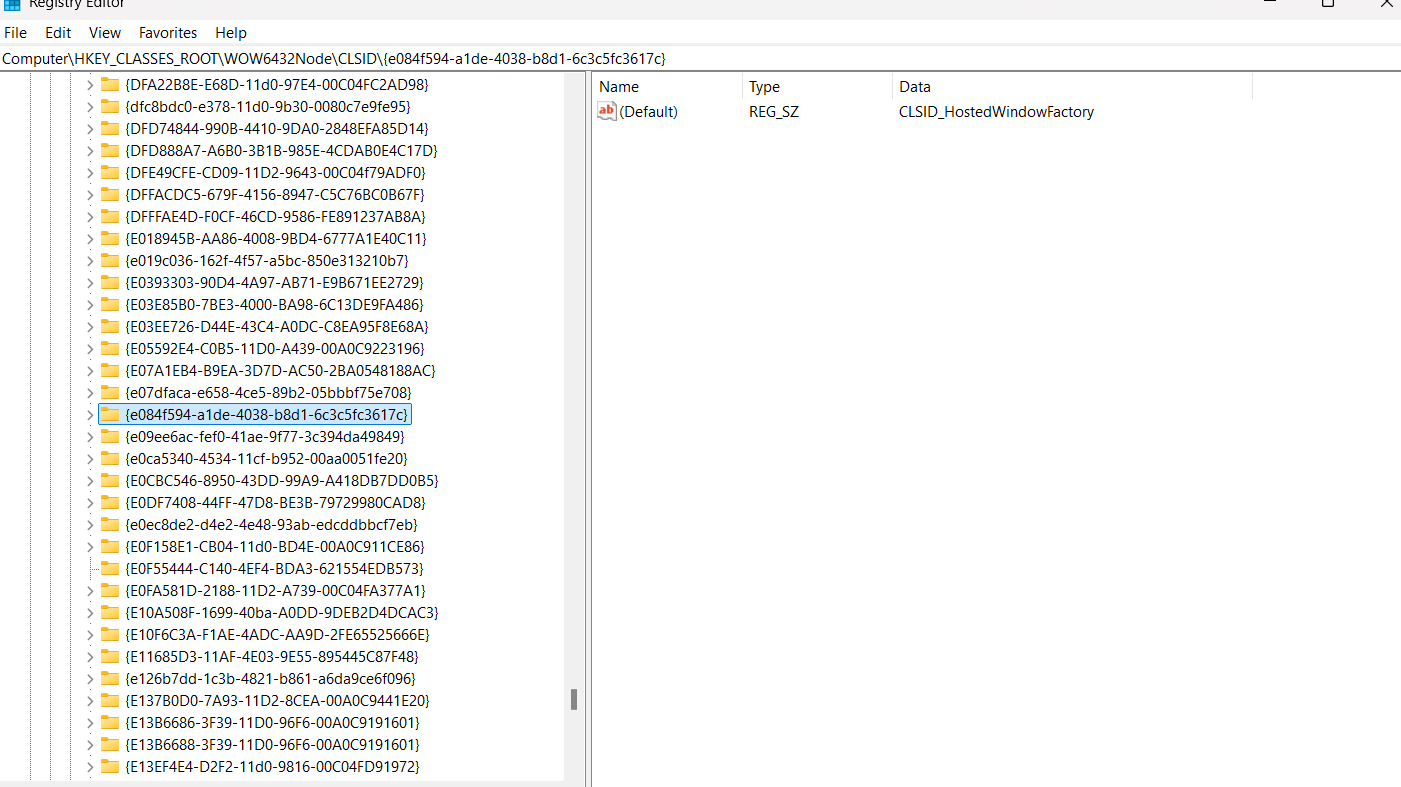This screenshot has width=1401, height=787.
Task: Select key {E13EF4E4-D2F2-11d0-9816-00C04FD91972}
Action: [272, 766]
